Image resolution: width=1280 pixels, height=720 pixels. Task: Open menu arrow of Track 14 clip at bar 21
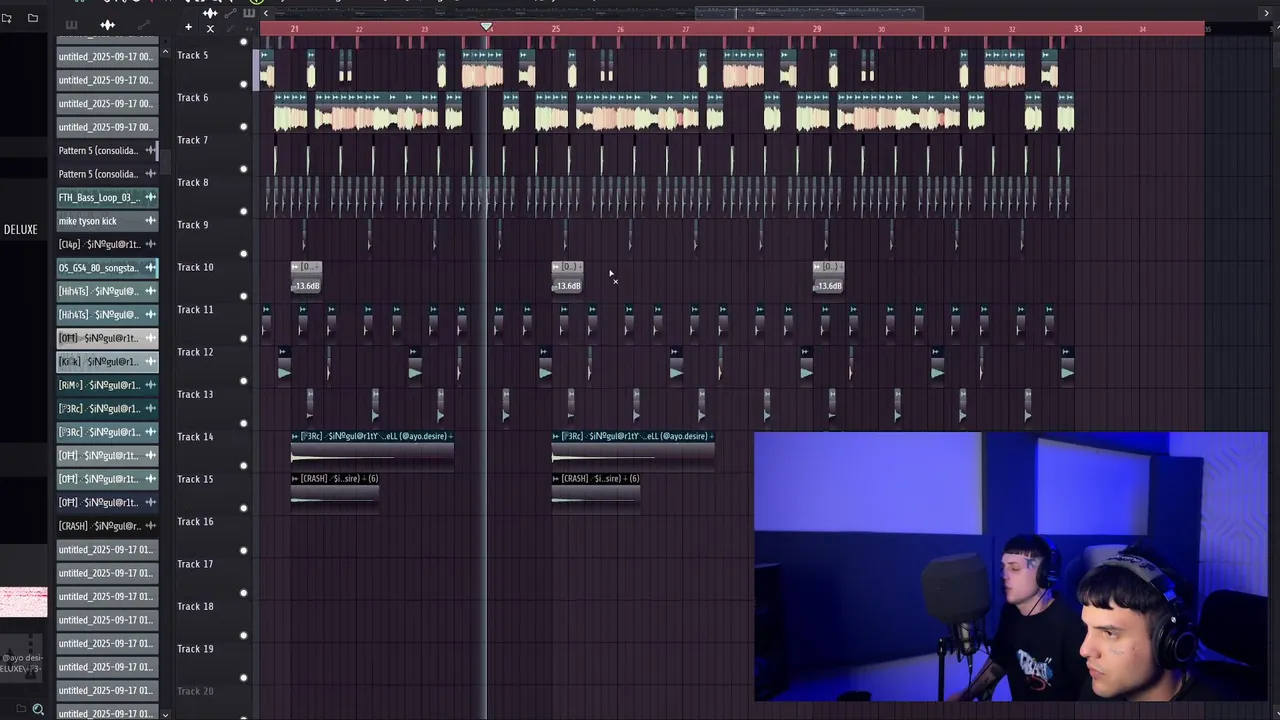[x=295, y=436]
